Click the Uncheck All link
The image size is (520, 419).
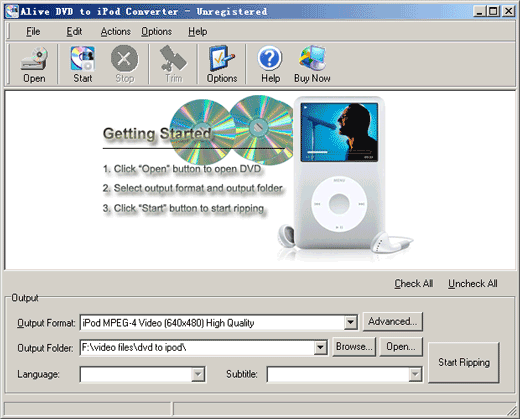[473, 284]
